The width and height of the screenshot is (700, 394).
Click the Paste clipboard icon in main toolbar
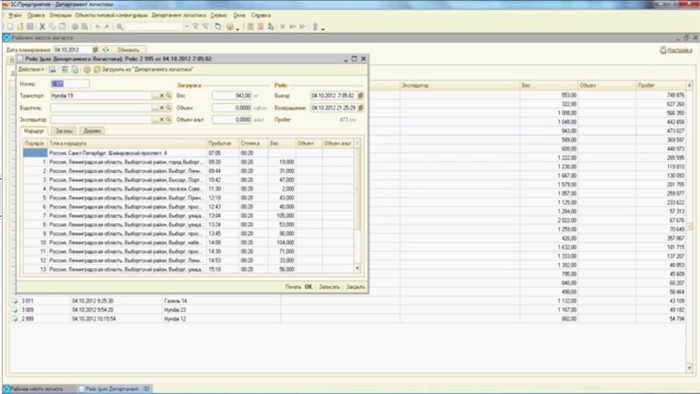point(62,27)
